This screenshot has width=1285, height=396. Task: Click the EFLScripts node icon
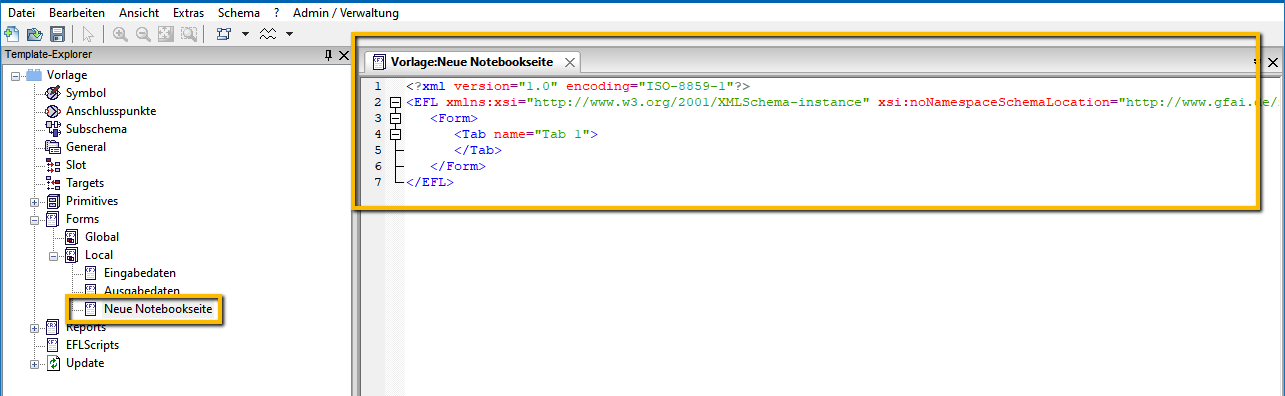pos(54,345)
